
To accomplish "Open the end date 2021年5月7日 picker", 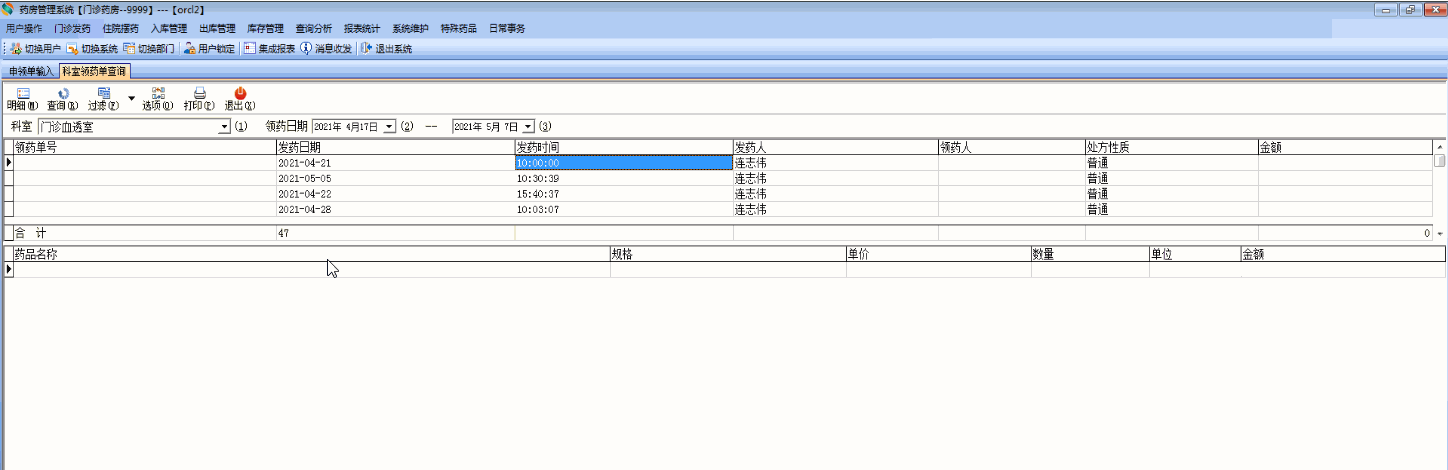I will click(x=529, y=127).
